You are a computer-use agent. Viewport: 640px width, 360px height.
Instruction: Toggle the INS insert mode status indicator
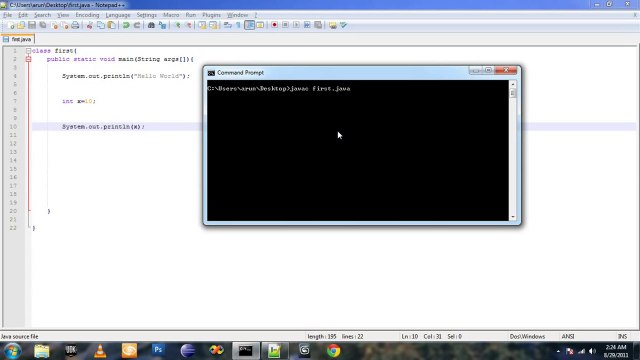pos(622,336)
